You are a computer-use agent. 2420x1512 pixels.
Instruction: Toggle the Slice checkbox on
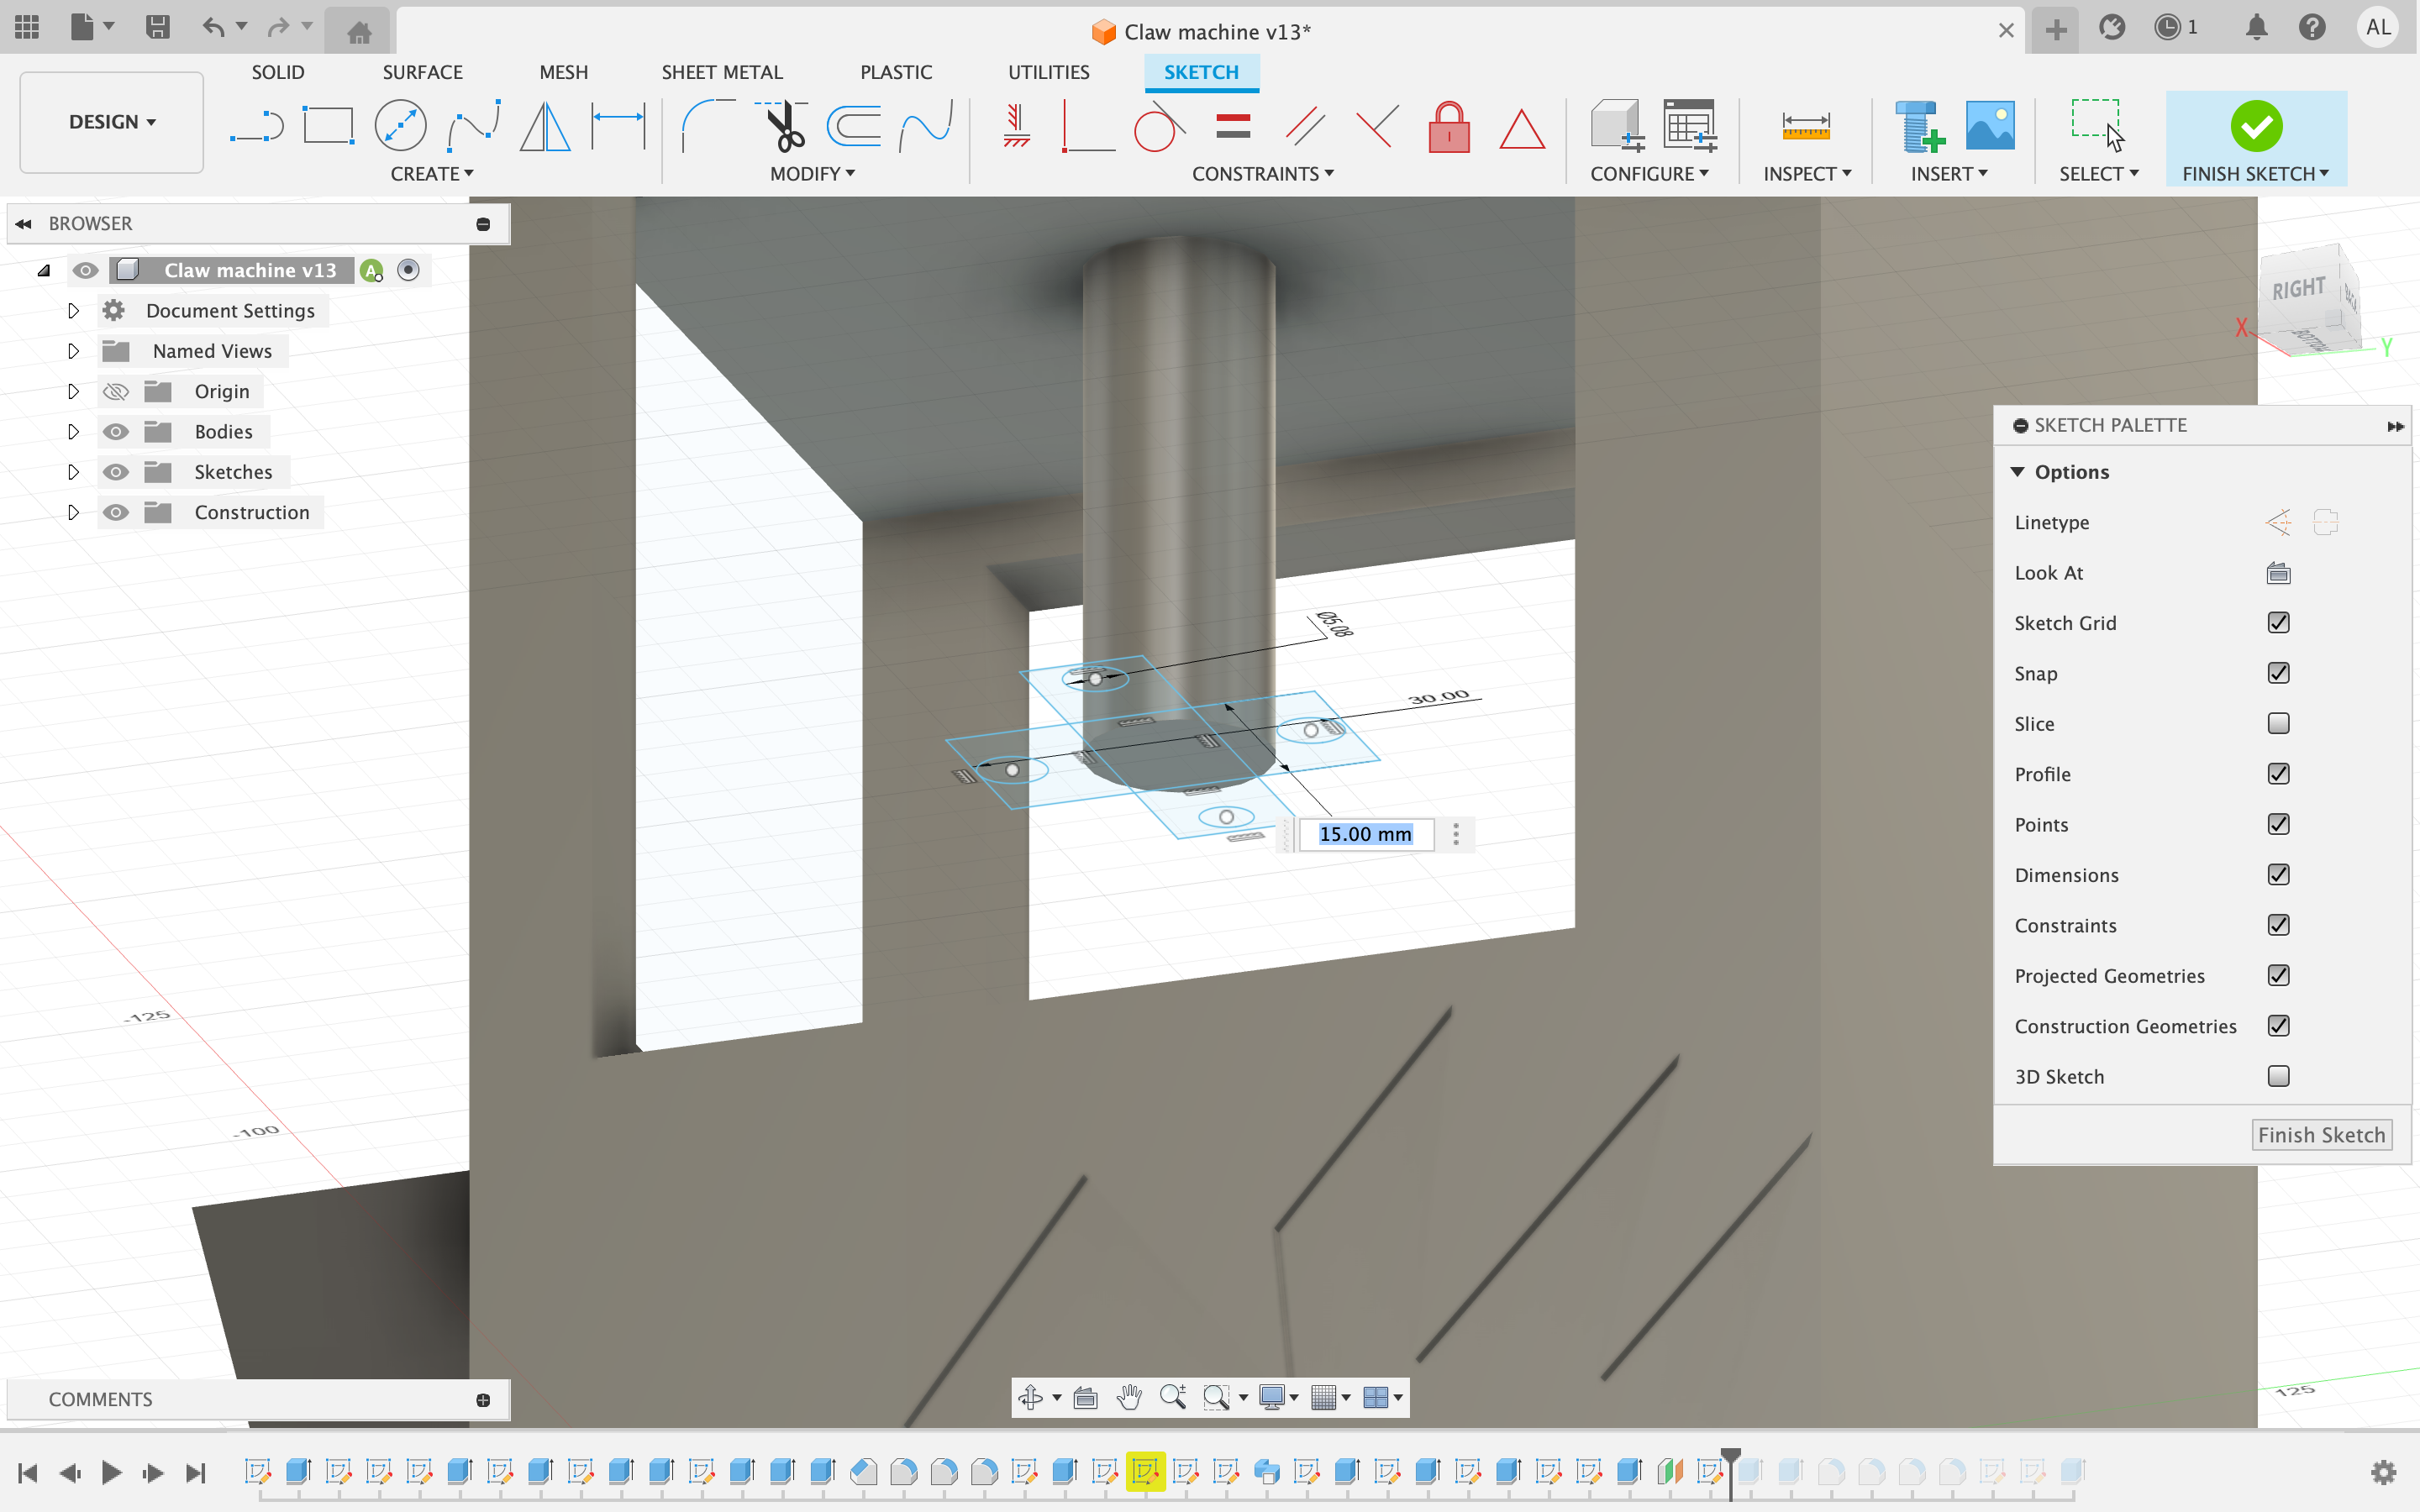point(2279,723)
